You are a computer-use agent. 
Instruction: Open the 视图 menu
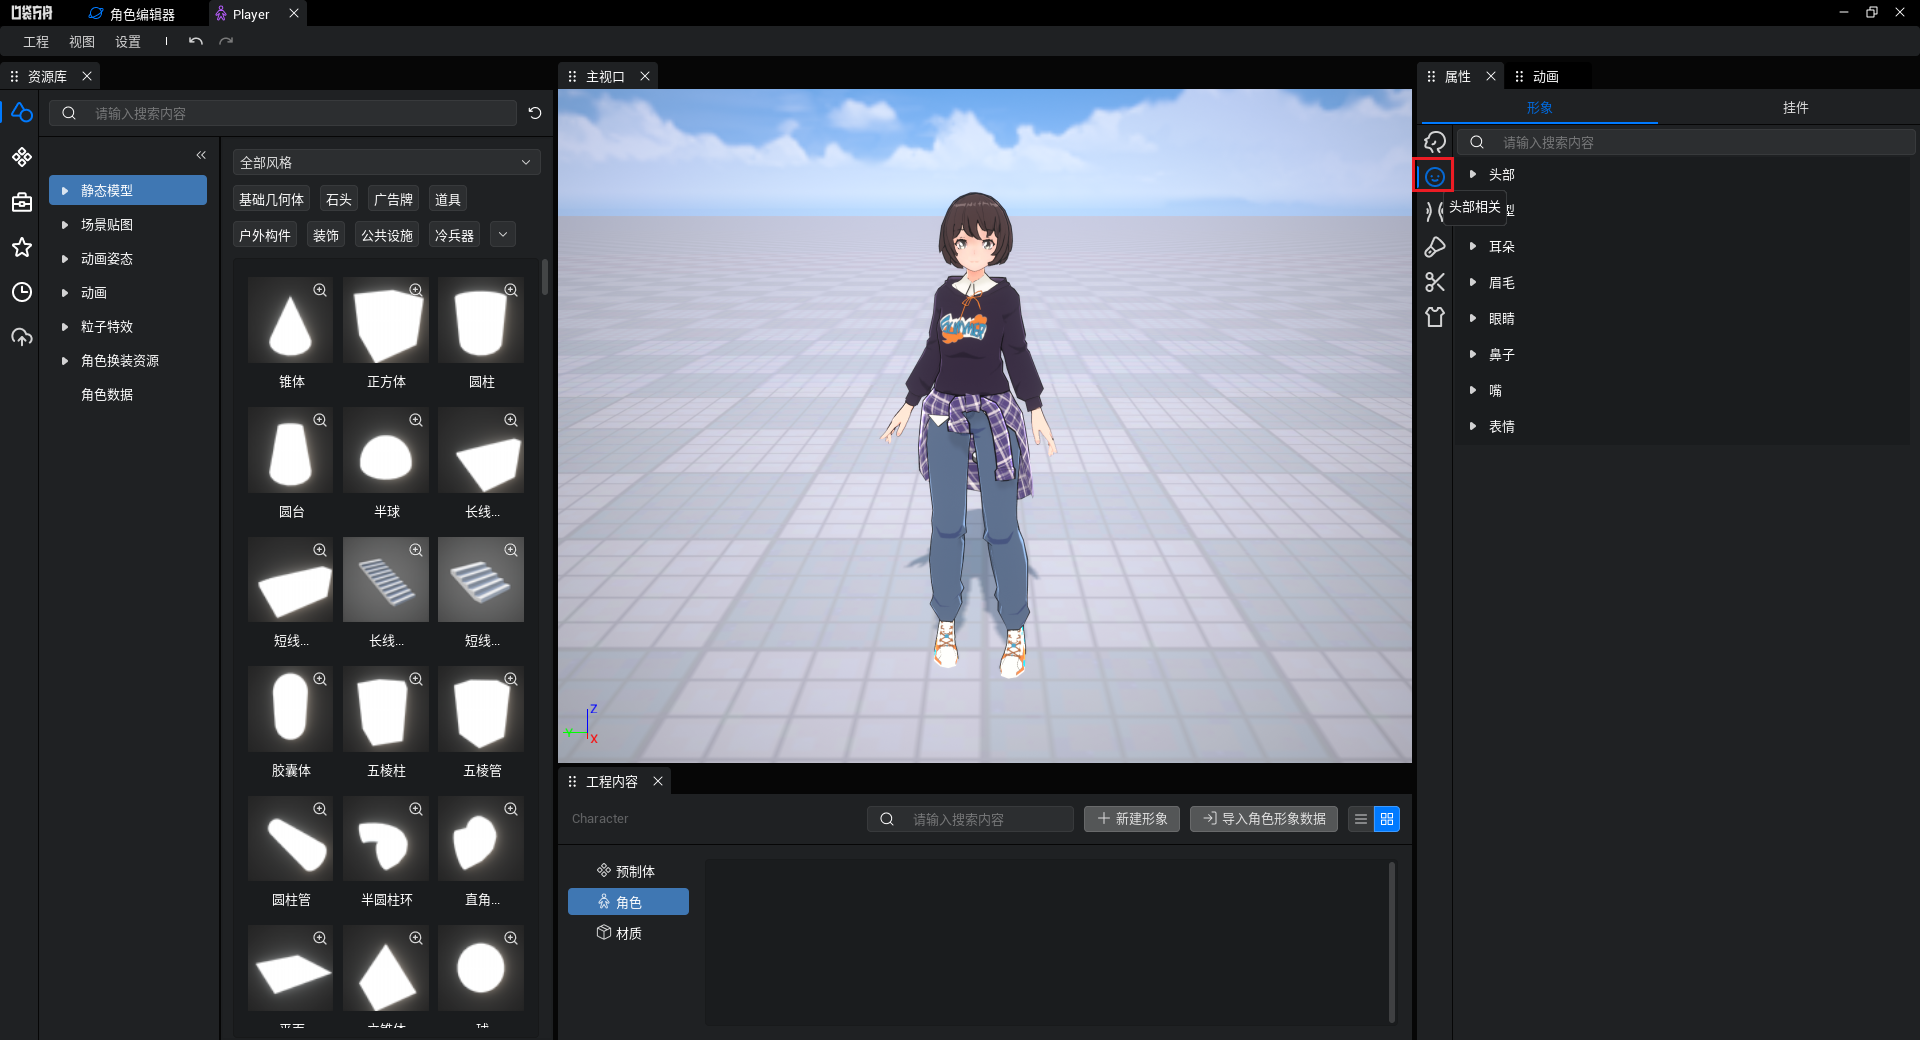pos(82,42)
